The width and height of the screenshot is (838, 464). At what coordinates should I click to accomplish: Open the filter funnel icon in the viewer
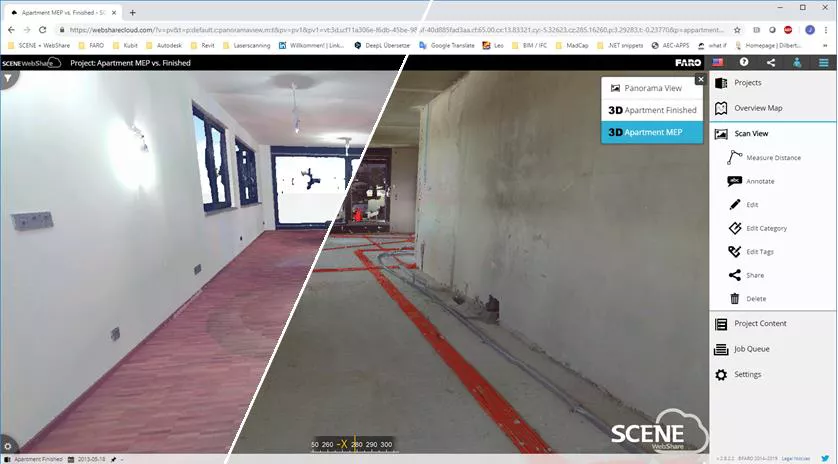[7, 78]
